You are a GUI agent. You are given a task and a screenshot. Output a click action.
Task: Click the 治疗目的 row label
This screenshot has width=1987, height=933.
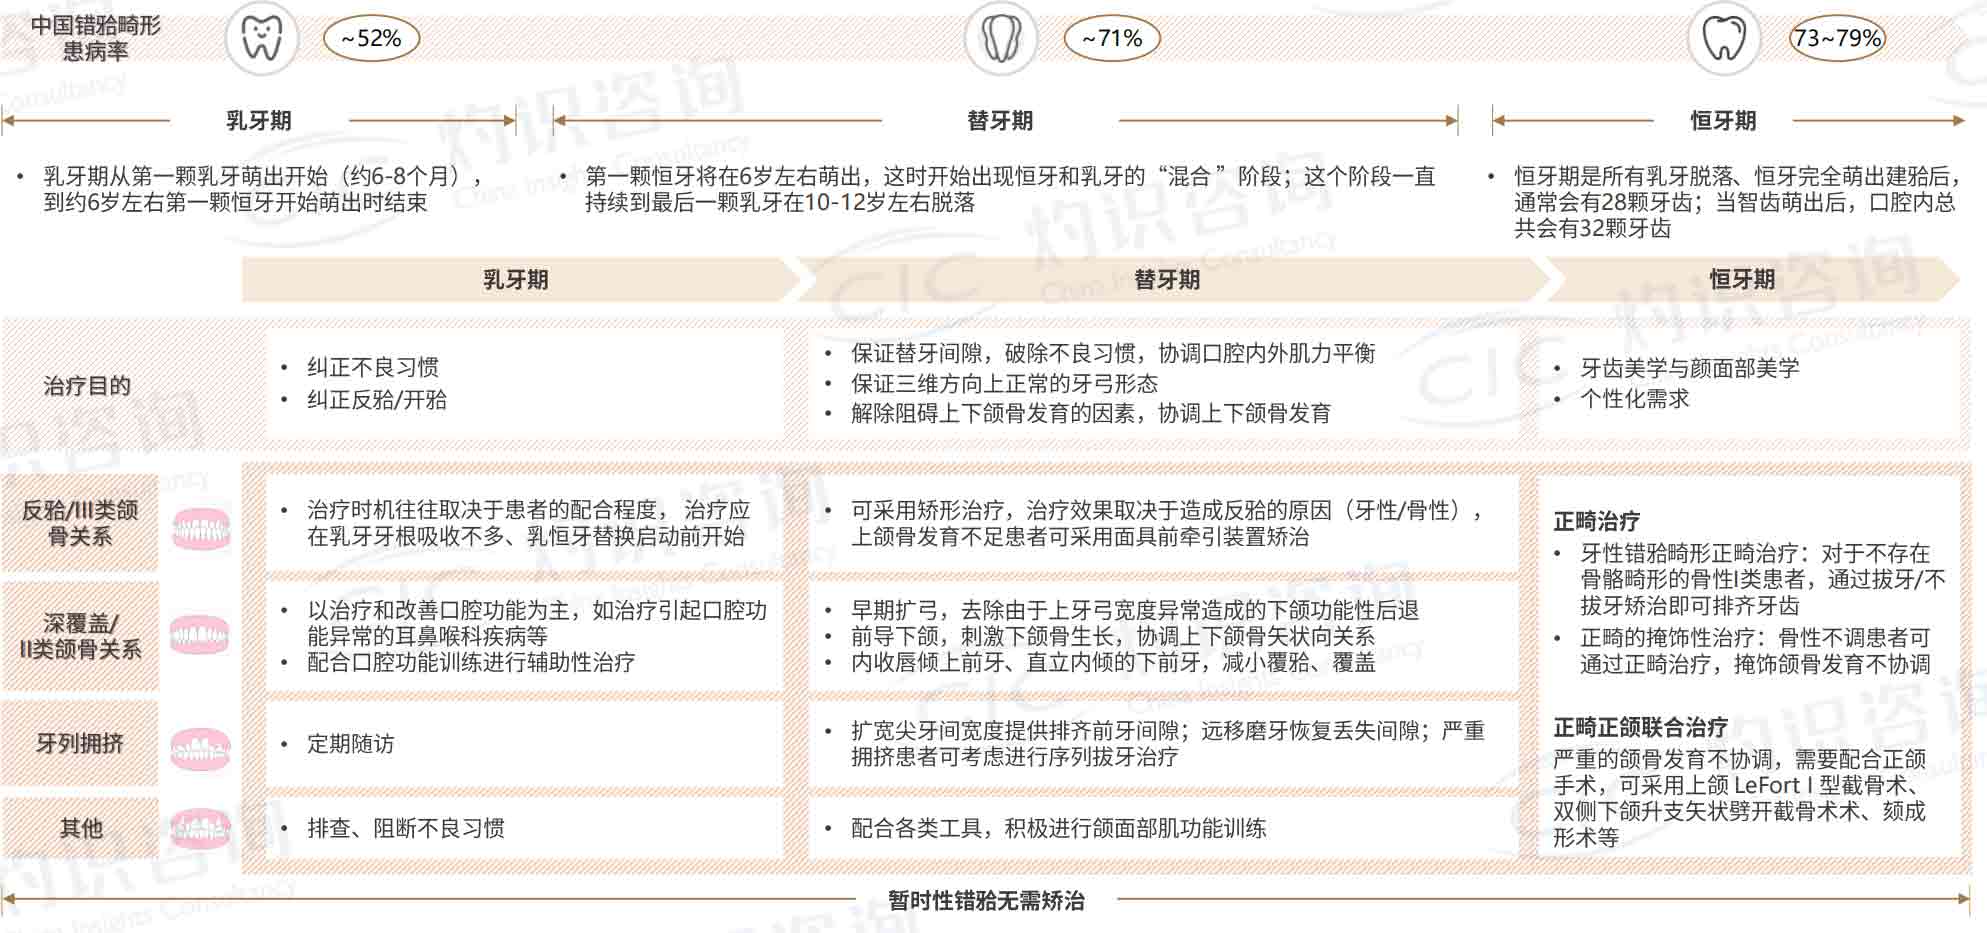87,386
